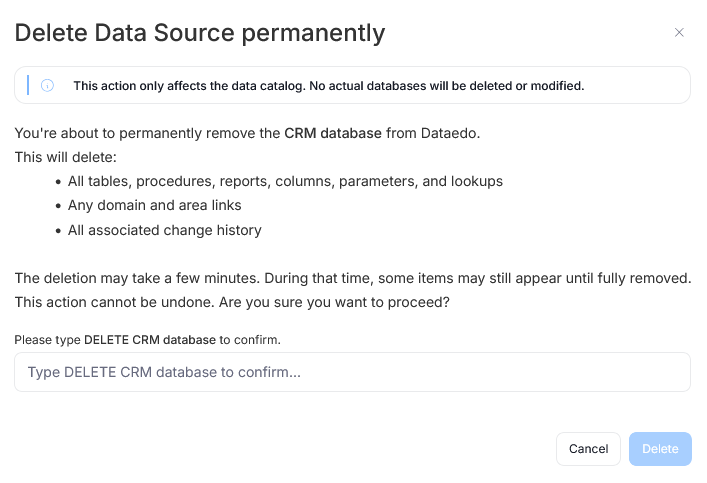Image resolution: width=707 pixels, height=483 pixels.
Task: Cancel the data source deletion
Action: (588, 449)
